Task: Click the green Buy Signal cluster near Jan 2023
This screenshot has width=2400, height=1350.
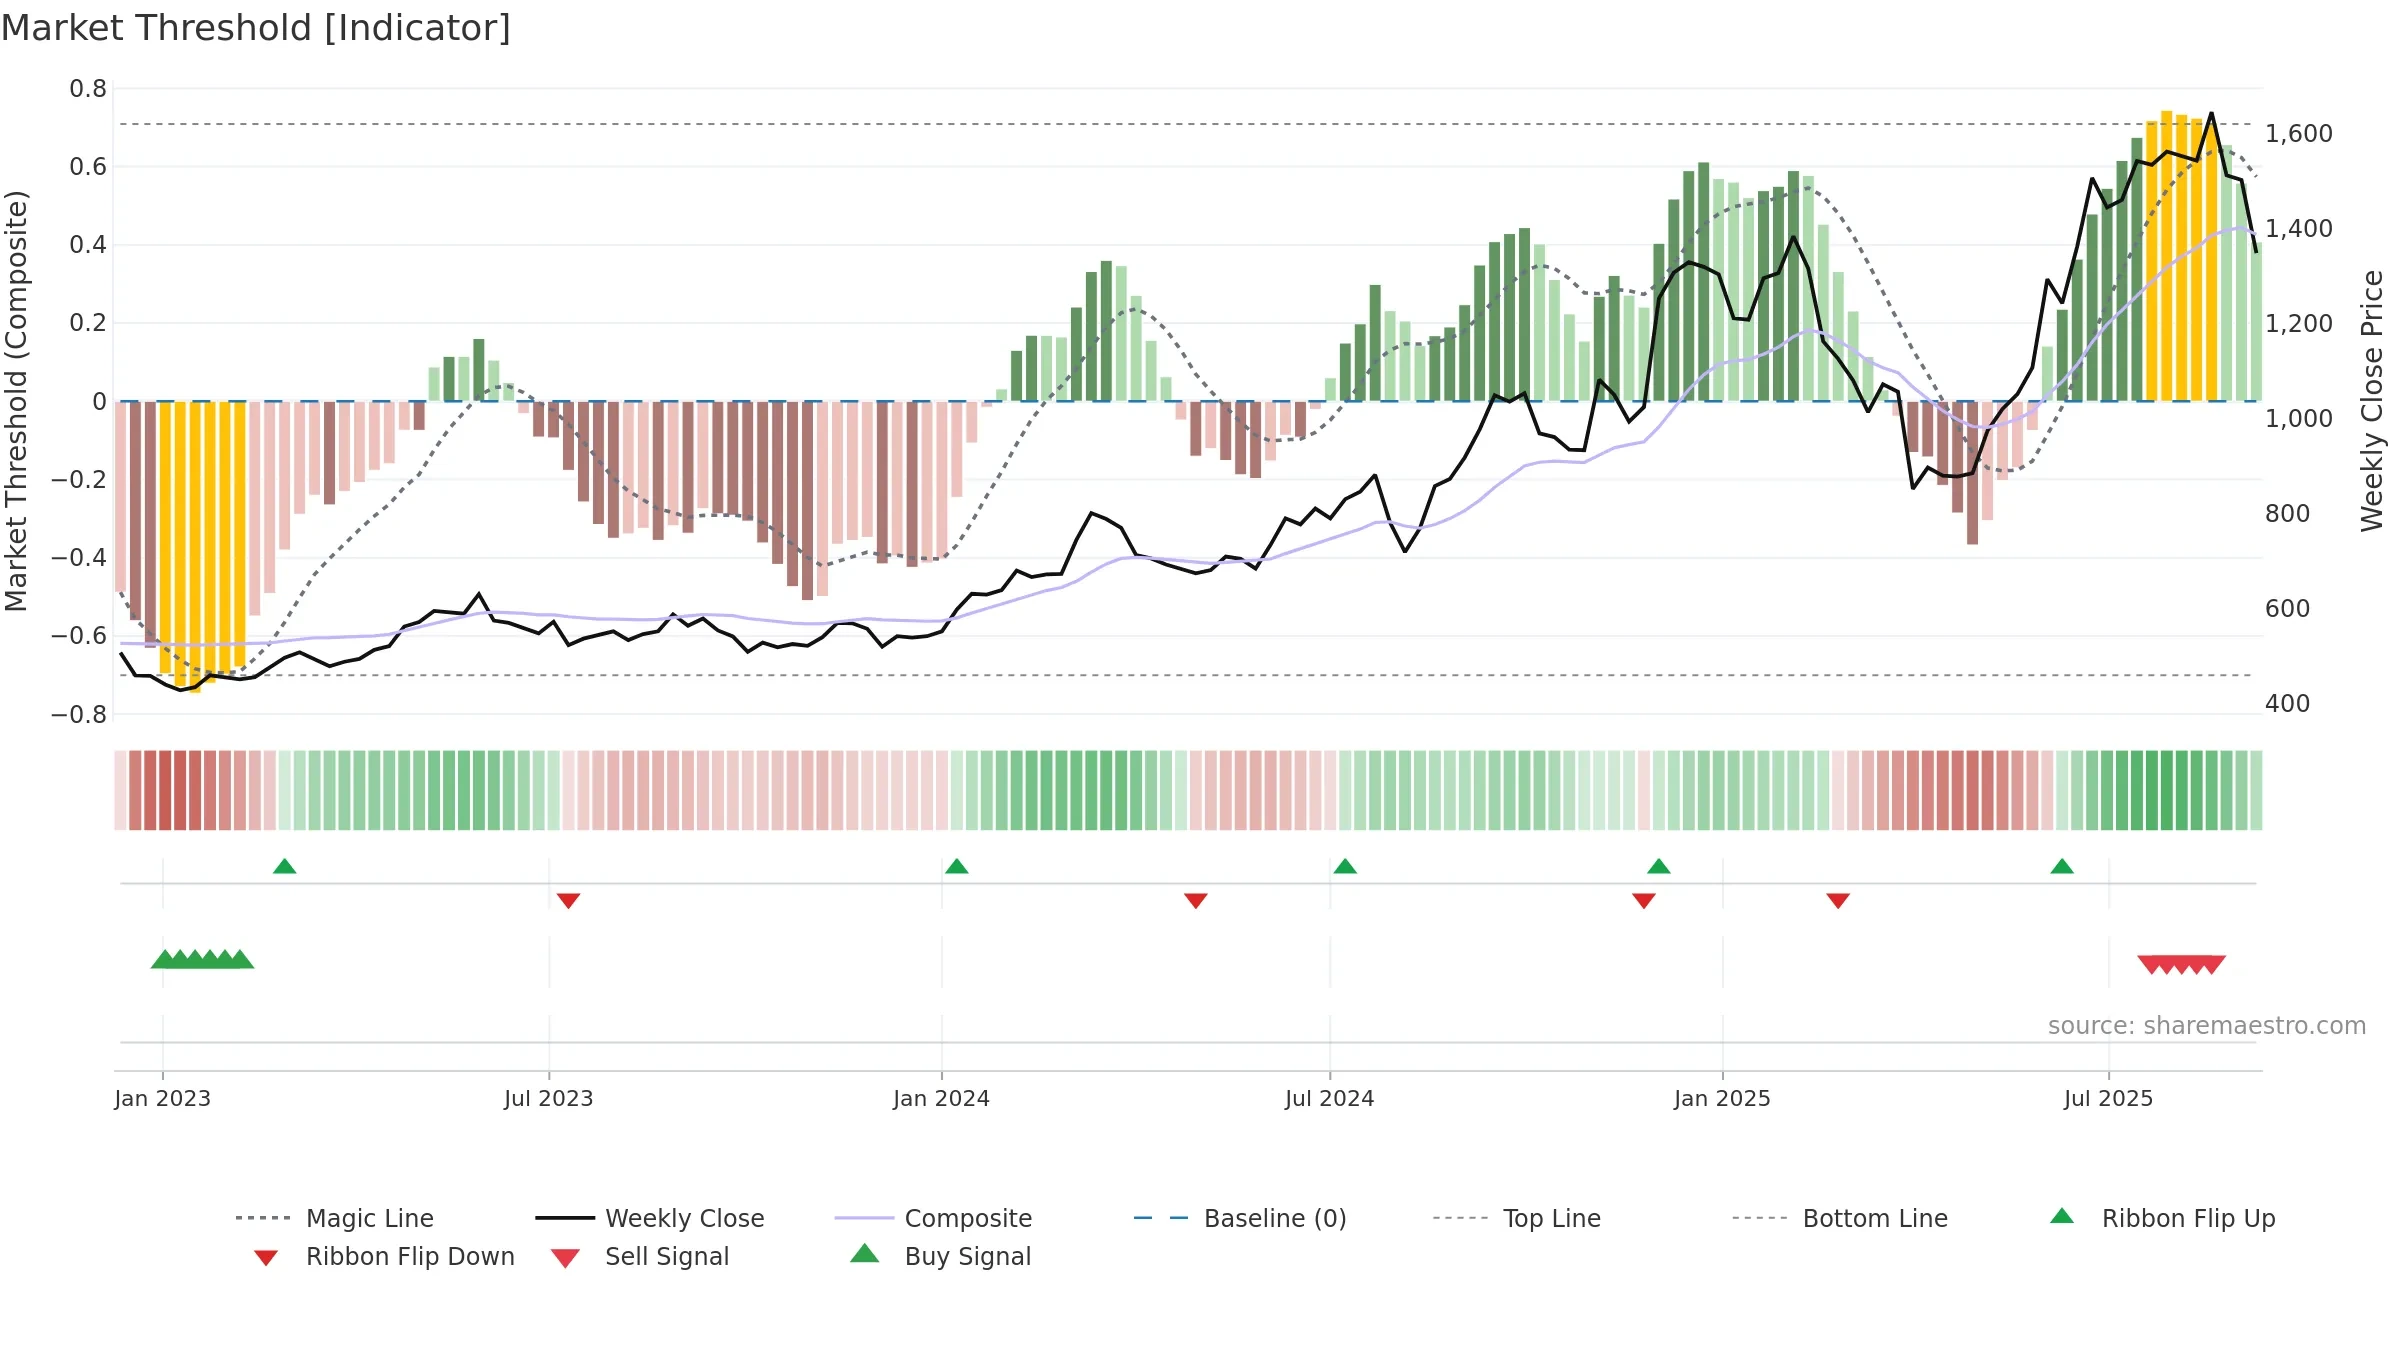Action: [x=203, y=959]
